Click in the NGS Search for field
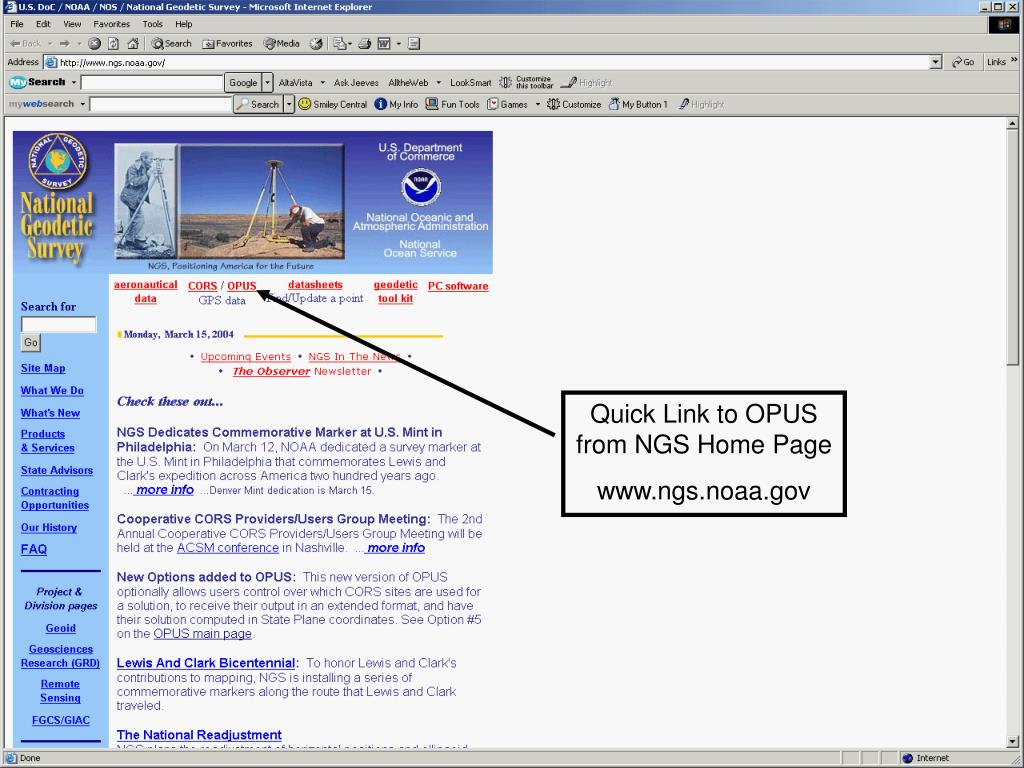Image resolution: width=1024 pixels, height=768 pixels. [59, 325]
